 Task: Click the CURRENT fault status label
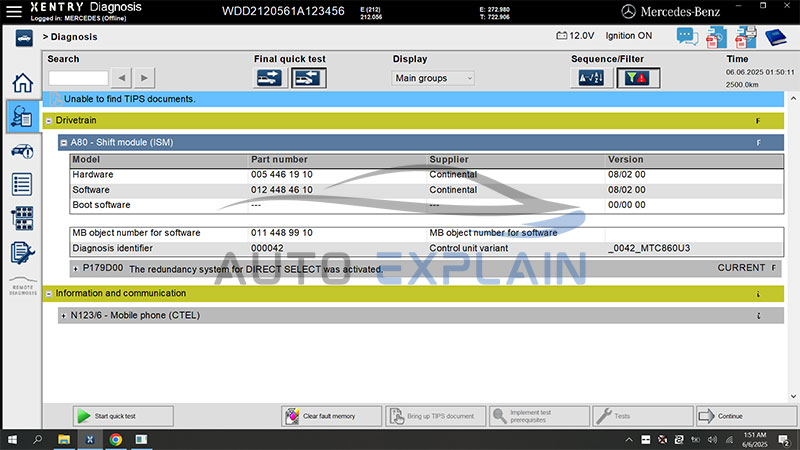[x=741, y=268]
